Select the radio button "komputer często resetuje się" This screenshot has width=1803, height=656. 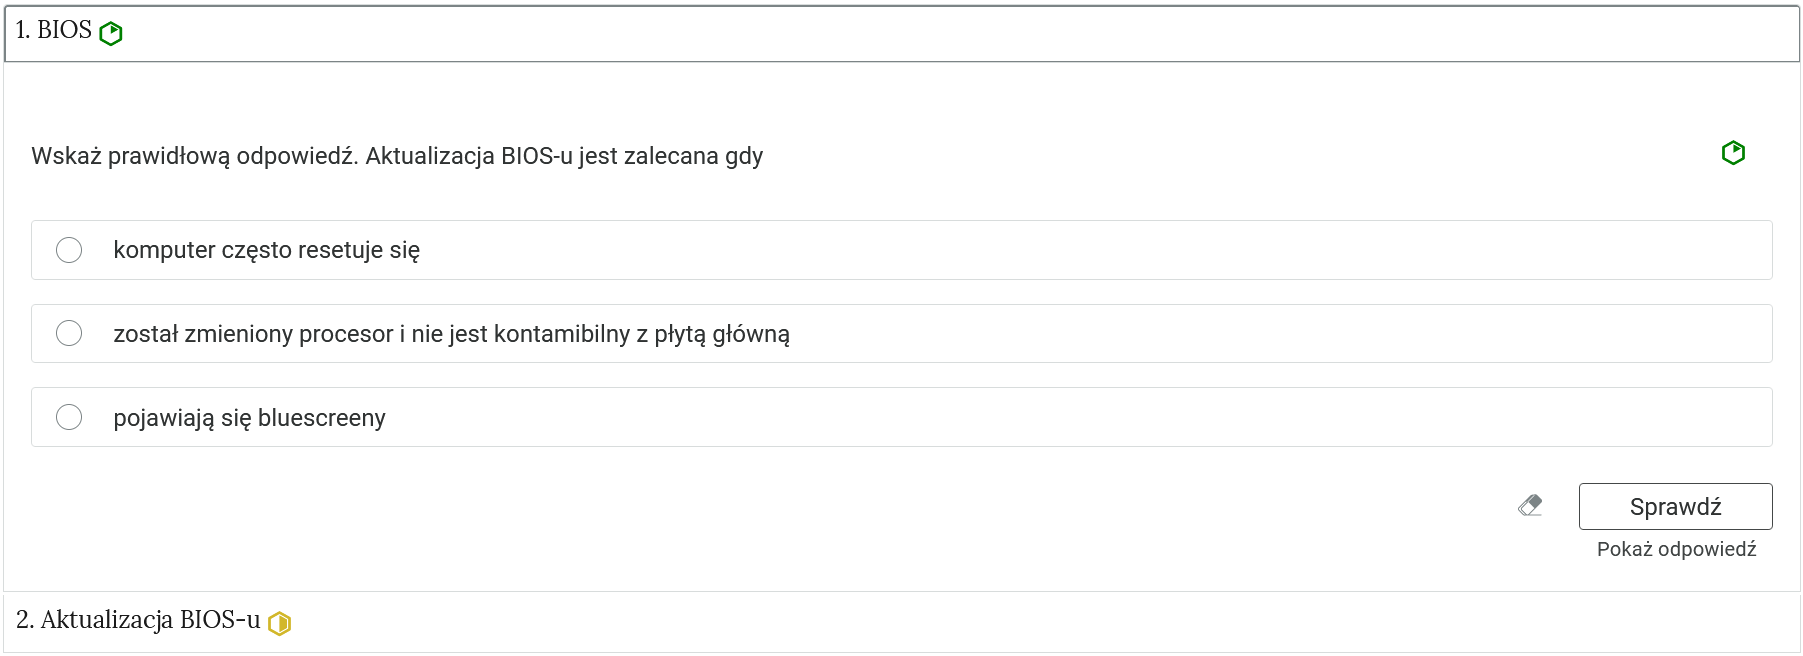[69, 250]
